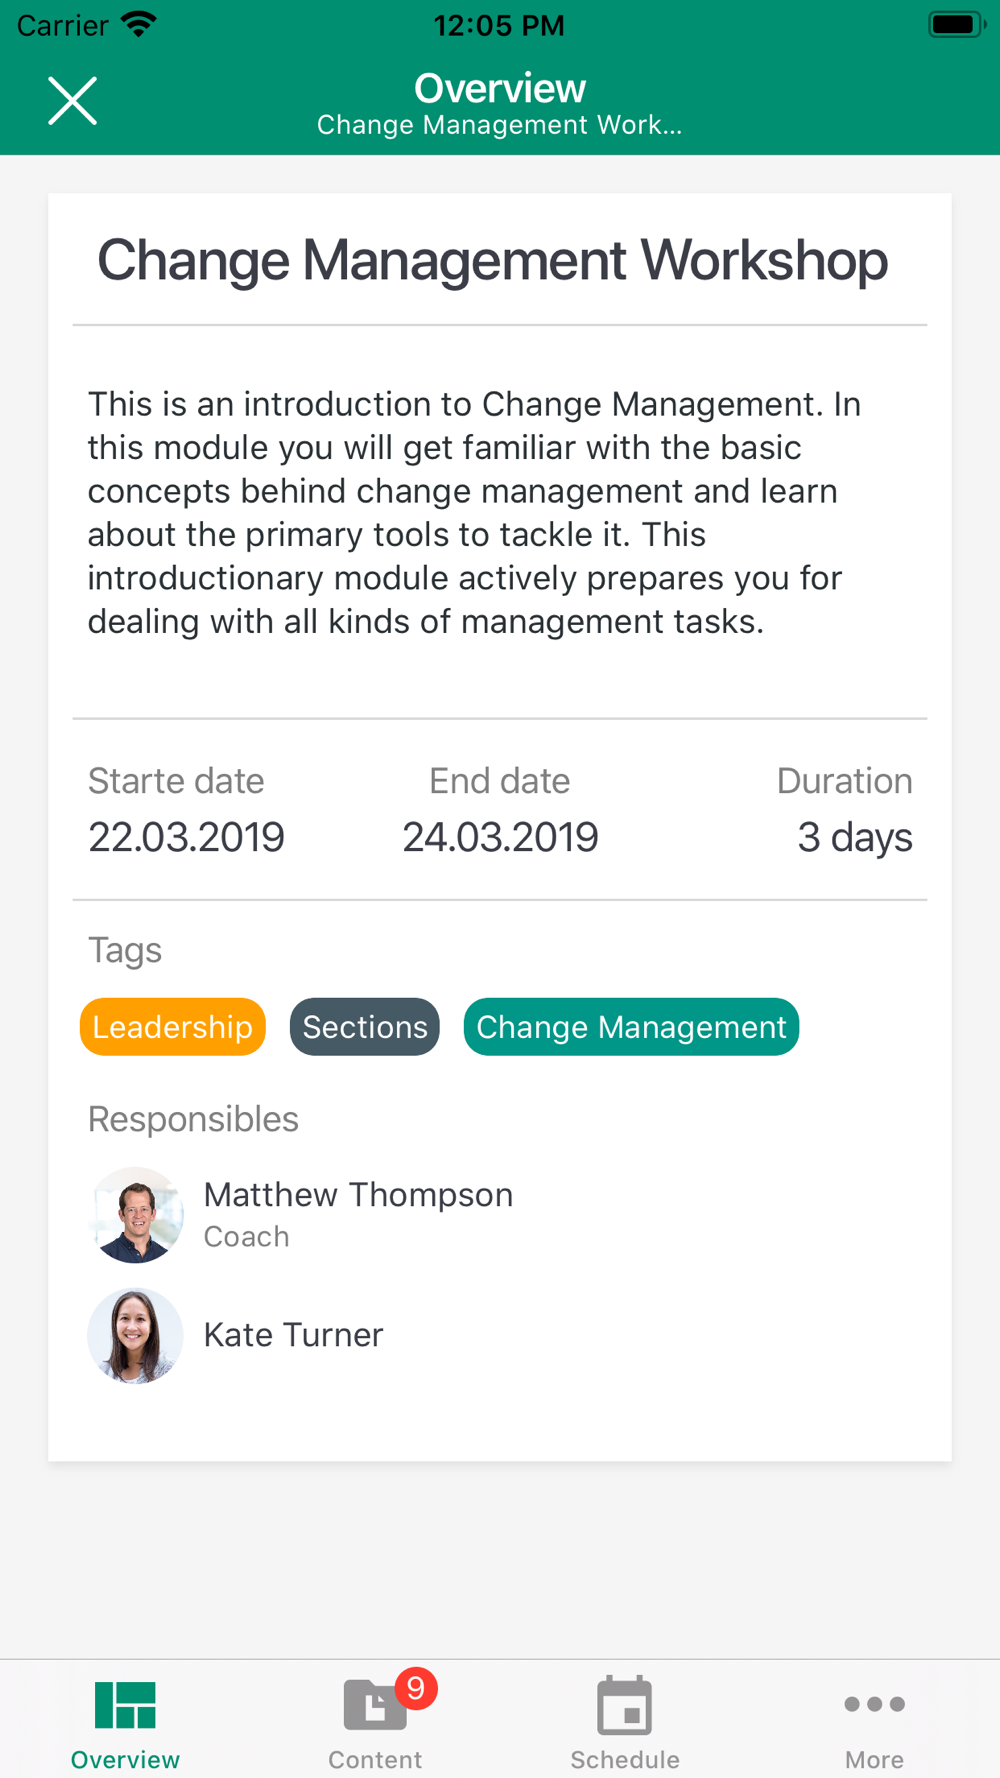The height and width of the screenshot is (1778, 1000).
Task: Select the dark Sections tag
Action: click(365, 1027)
